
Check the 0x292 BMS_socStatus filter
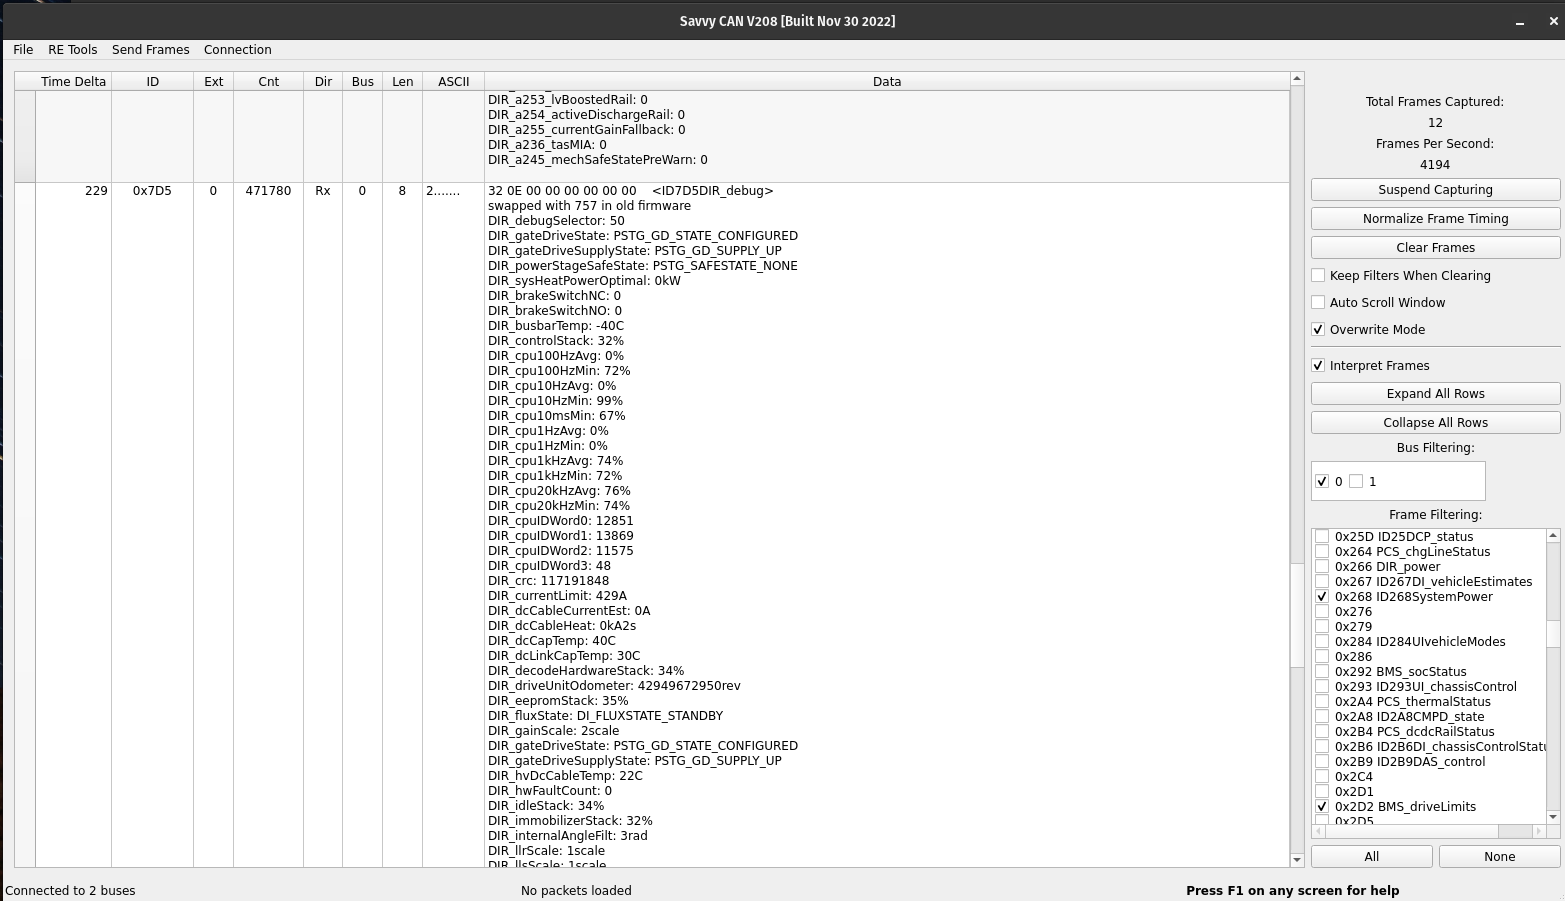(x=1322, y=672)
